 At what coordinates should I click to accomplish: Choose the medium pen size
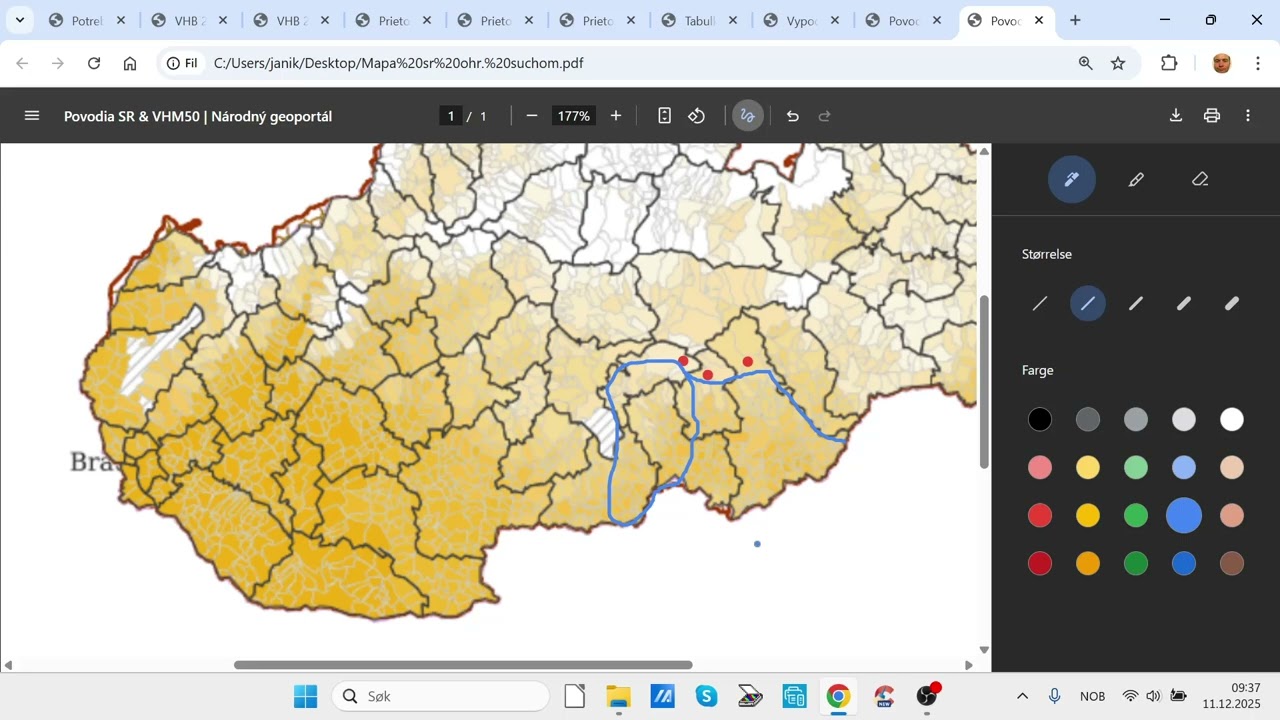tap(1136, 303)
